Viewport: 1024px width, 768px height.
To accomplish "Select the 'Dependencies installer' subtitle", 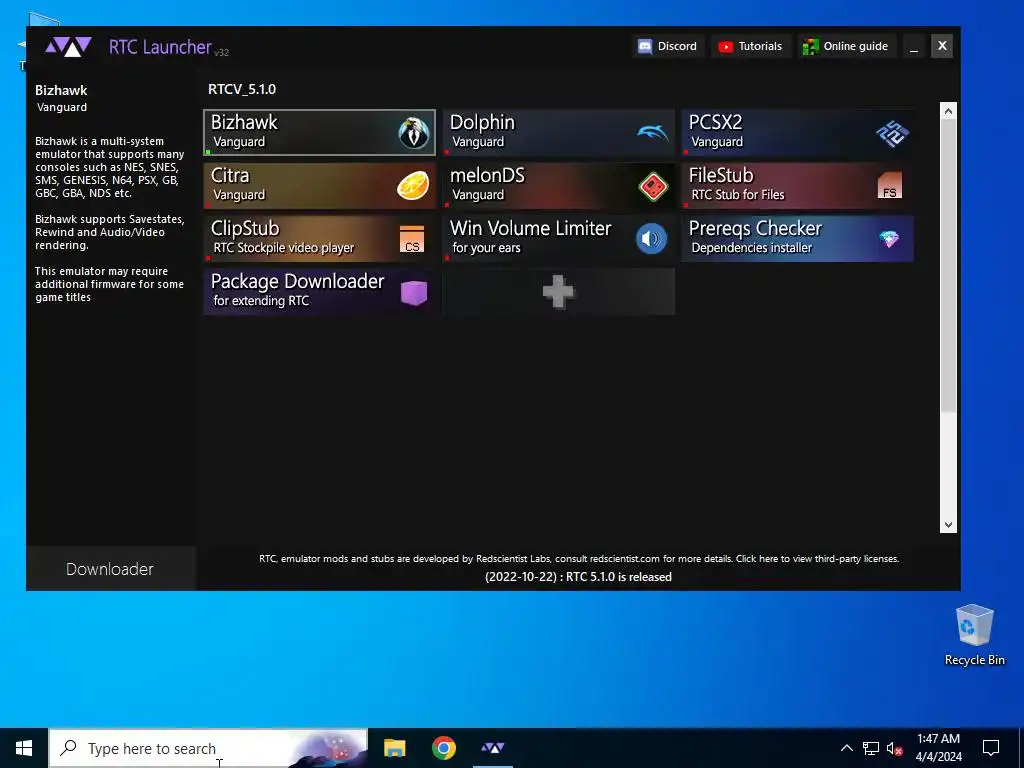I will tap(752, 248).
